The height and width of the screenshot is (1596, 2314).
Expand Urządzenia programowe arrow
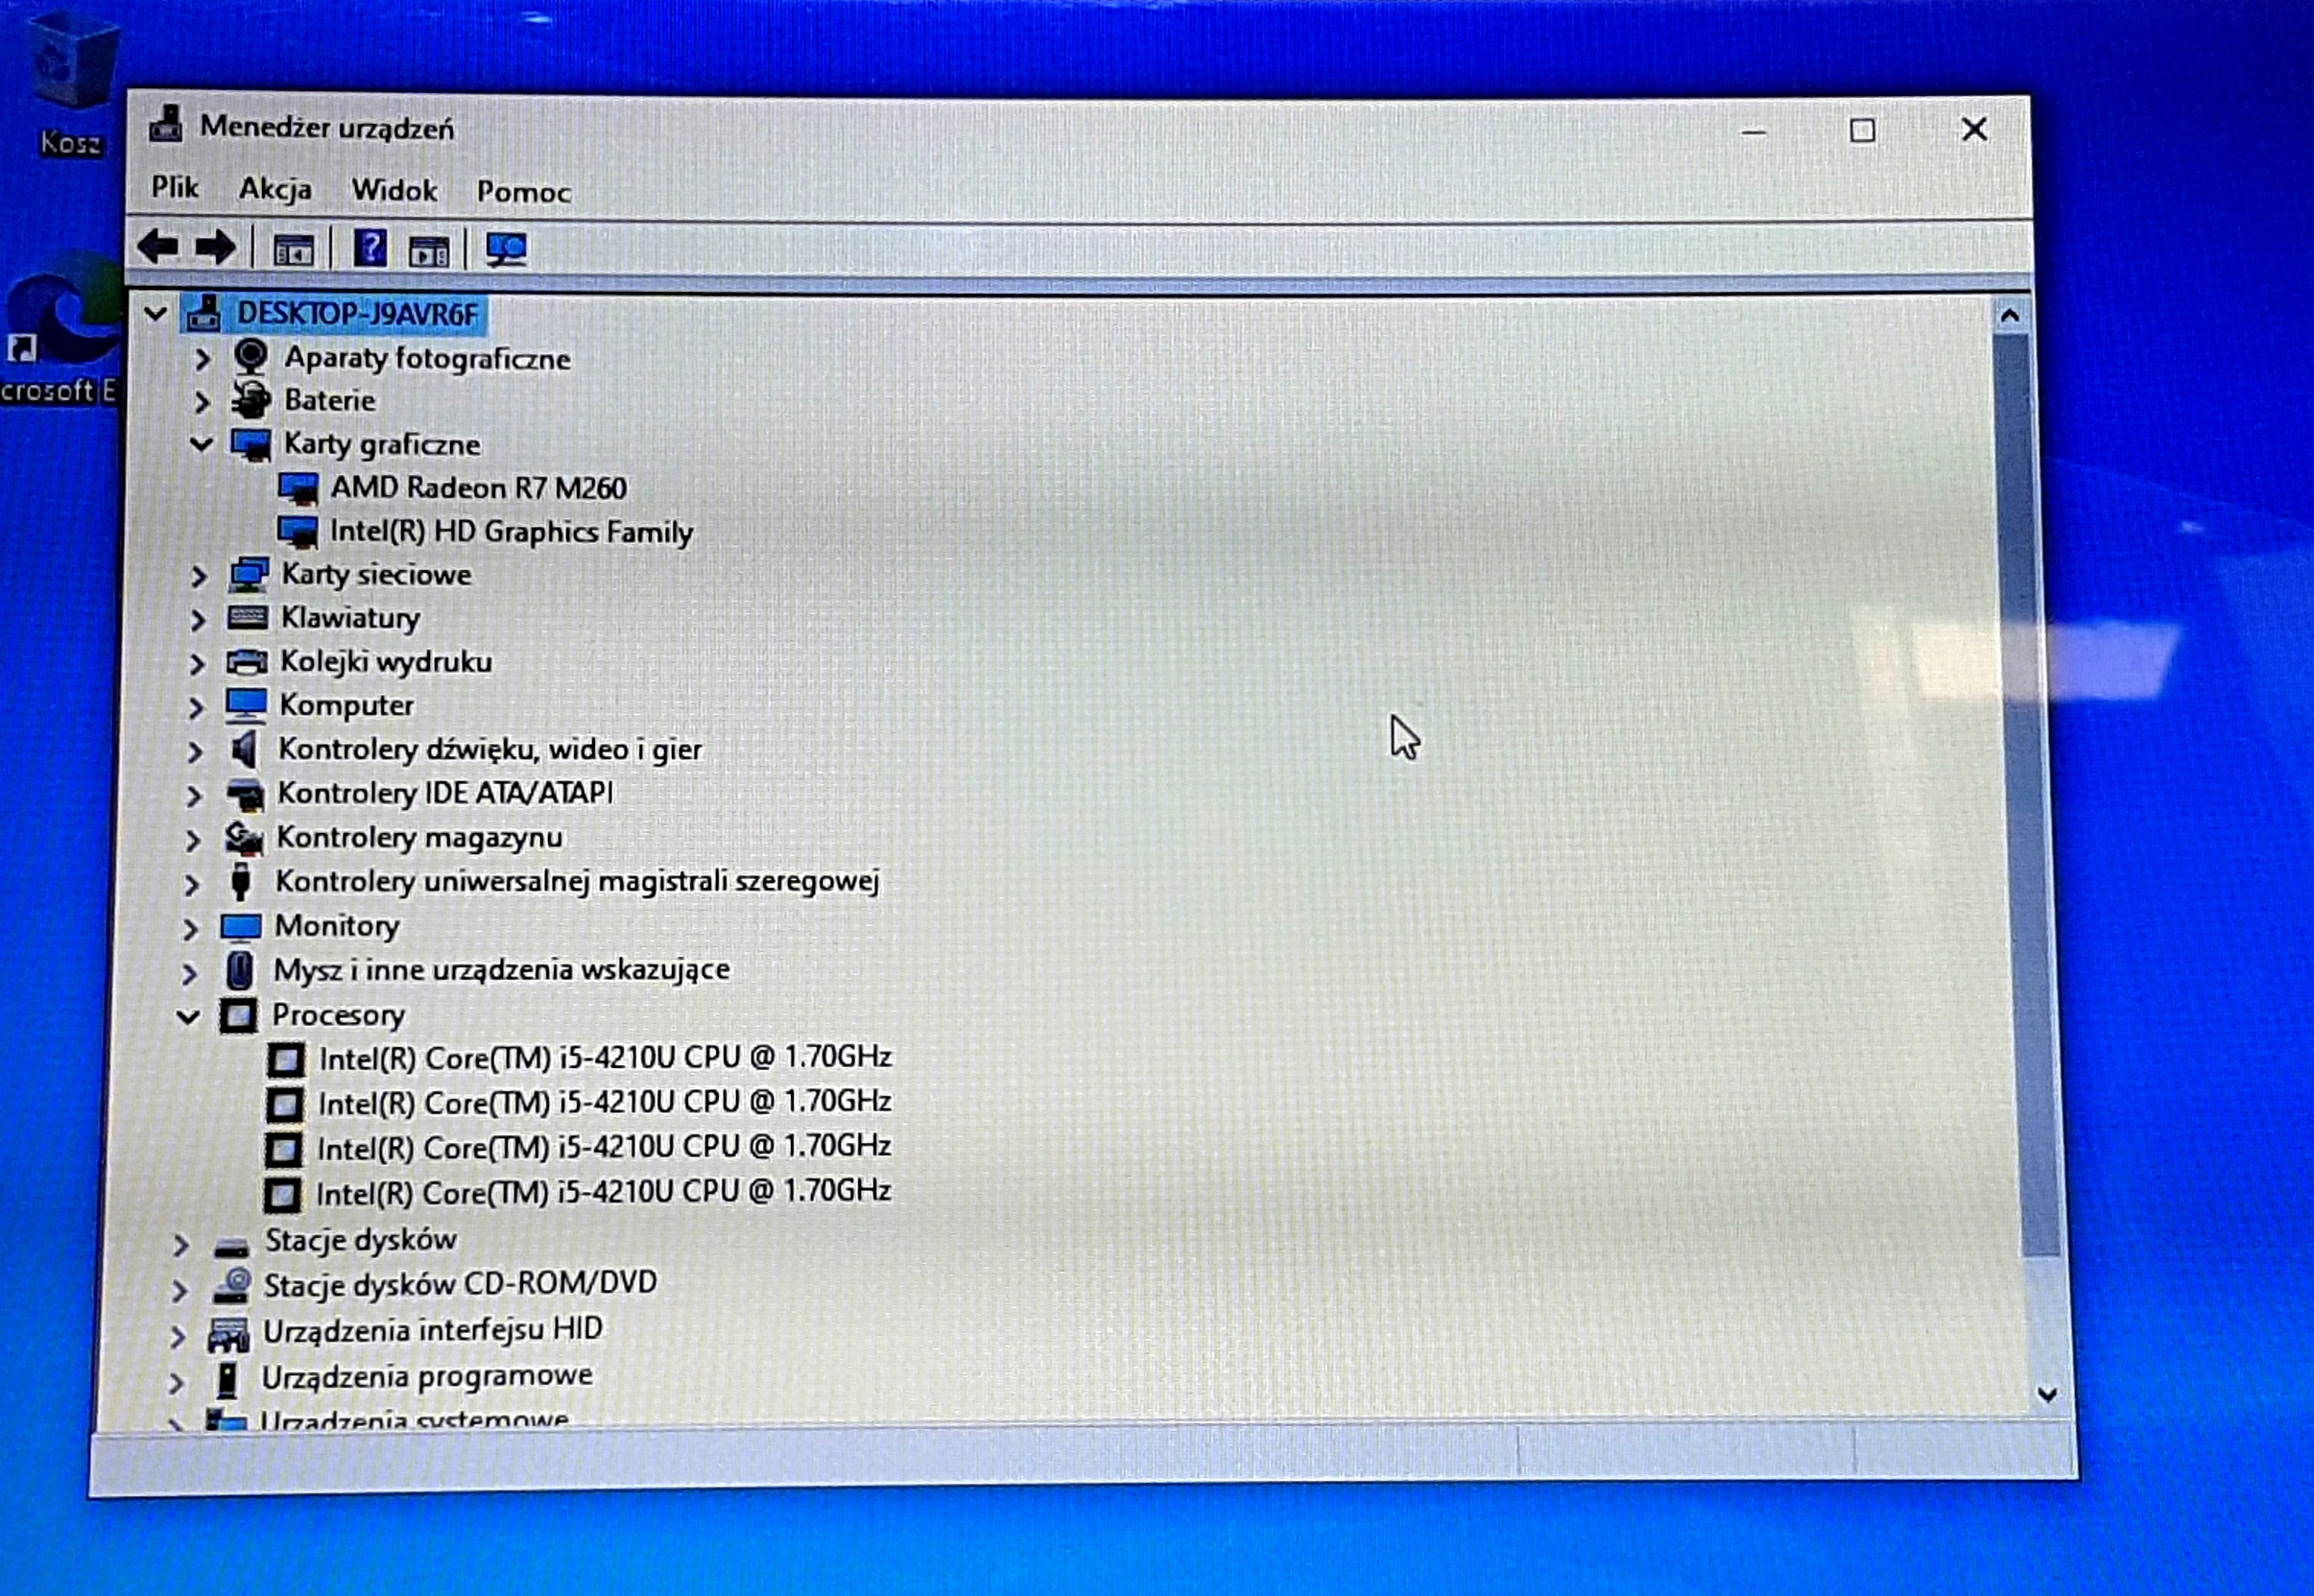[x=175, y=1383]
